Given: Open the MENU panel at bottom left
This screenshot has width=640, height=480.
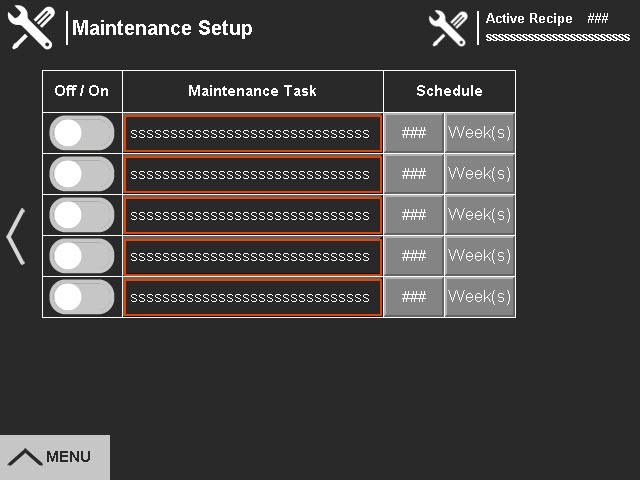Looking at the screenshot, I should 54,457.
